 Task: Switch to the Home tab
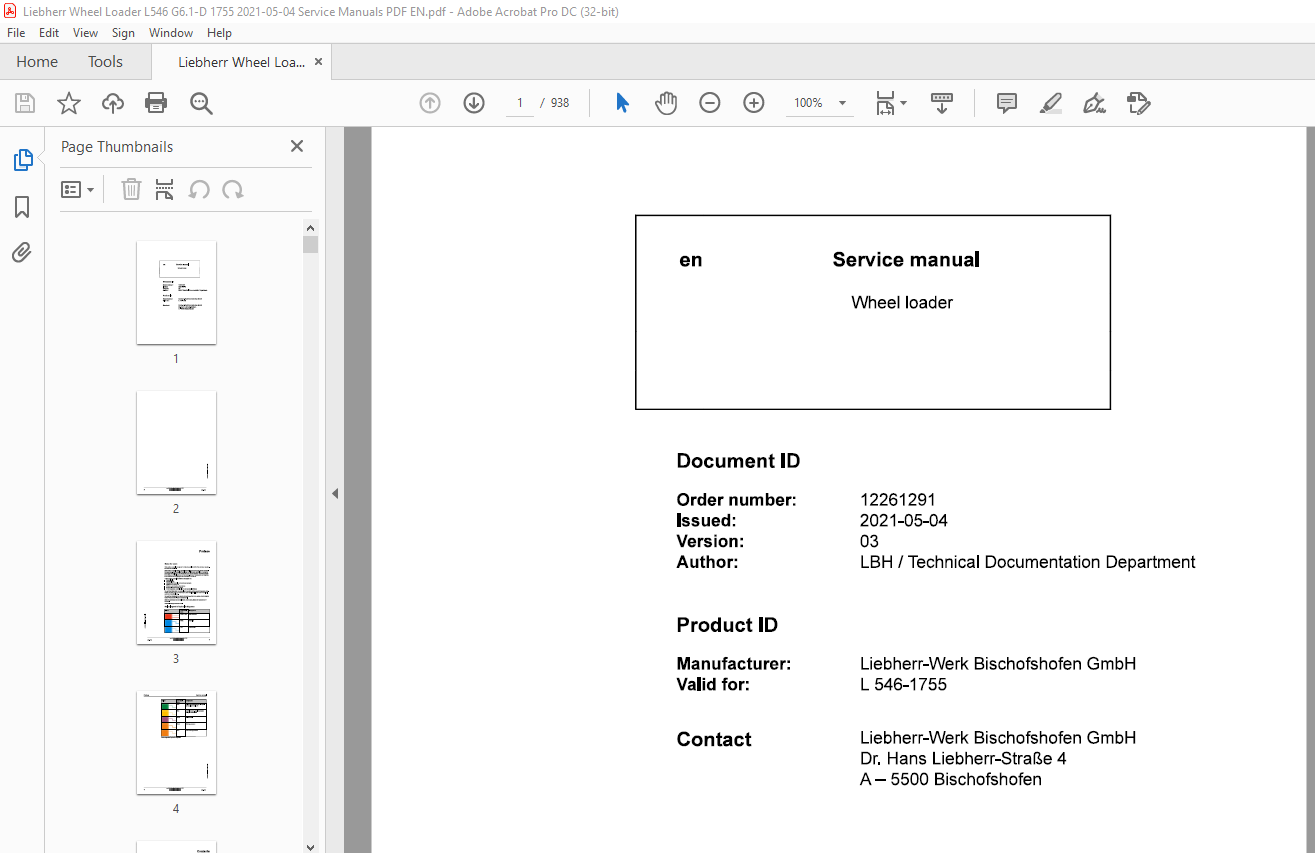pos(37,62)
